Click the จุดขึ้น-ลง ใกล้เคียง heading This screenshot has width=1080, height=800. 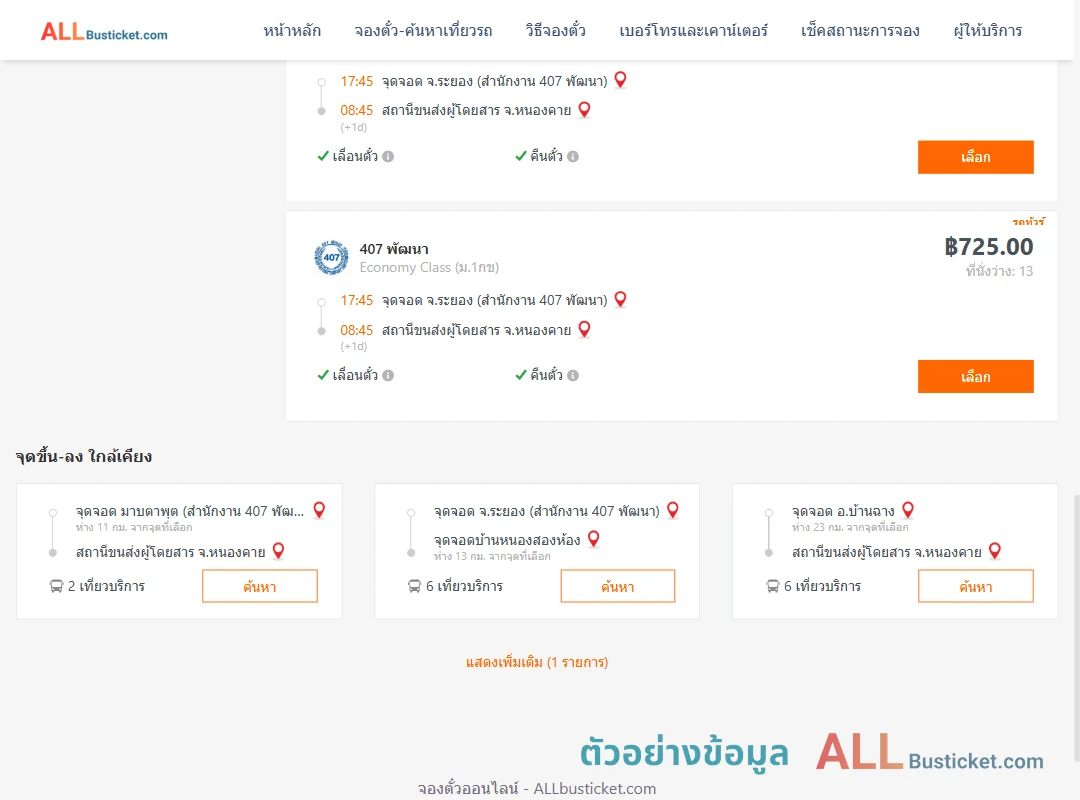tap(84, 456)
